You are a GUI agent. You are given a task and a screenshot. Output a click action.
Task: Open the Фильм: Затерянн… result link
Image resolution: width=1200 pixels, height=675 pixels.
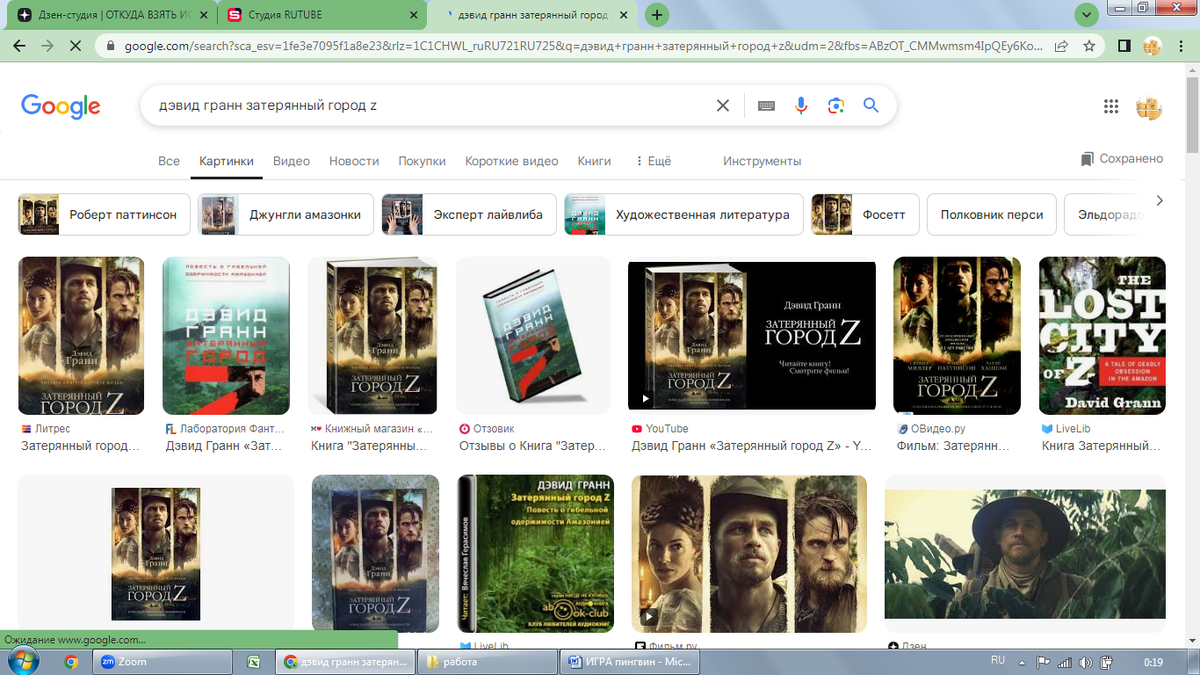955,446
